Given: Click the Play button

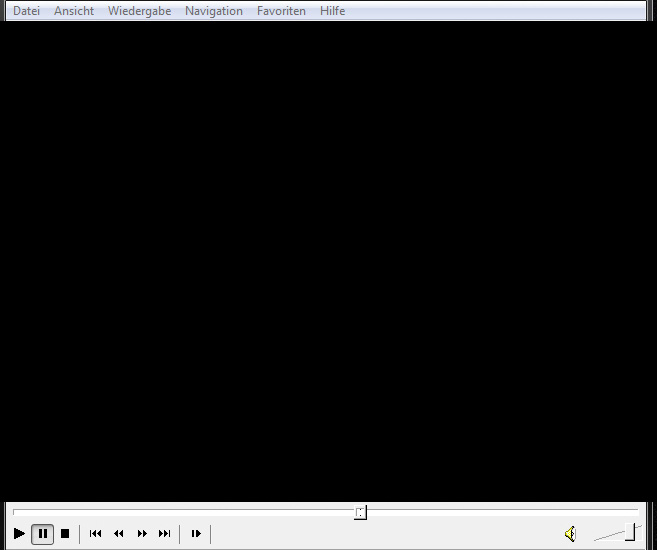Looking at the screenshot, I should [19, 534].
